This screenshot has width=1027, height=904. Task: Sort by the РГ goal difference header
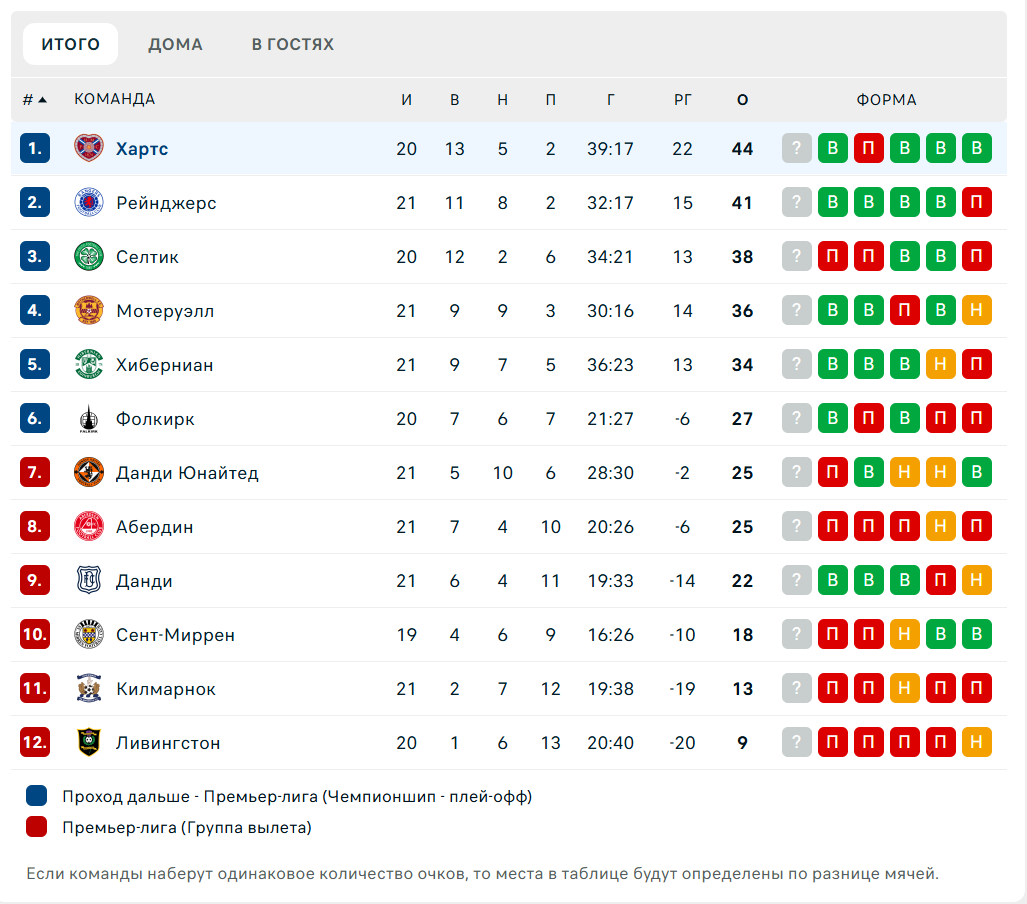(x=682, y=100)
